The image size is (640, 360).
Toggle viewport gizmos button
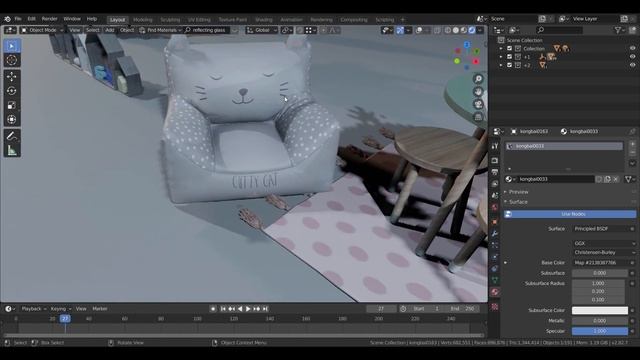tap(400, 30)
